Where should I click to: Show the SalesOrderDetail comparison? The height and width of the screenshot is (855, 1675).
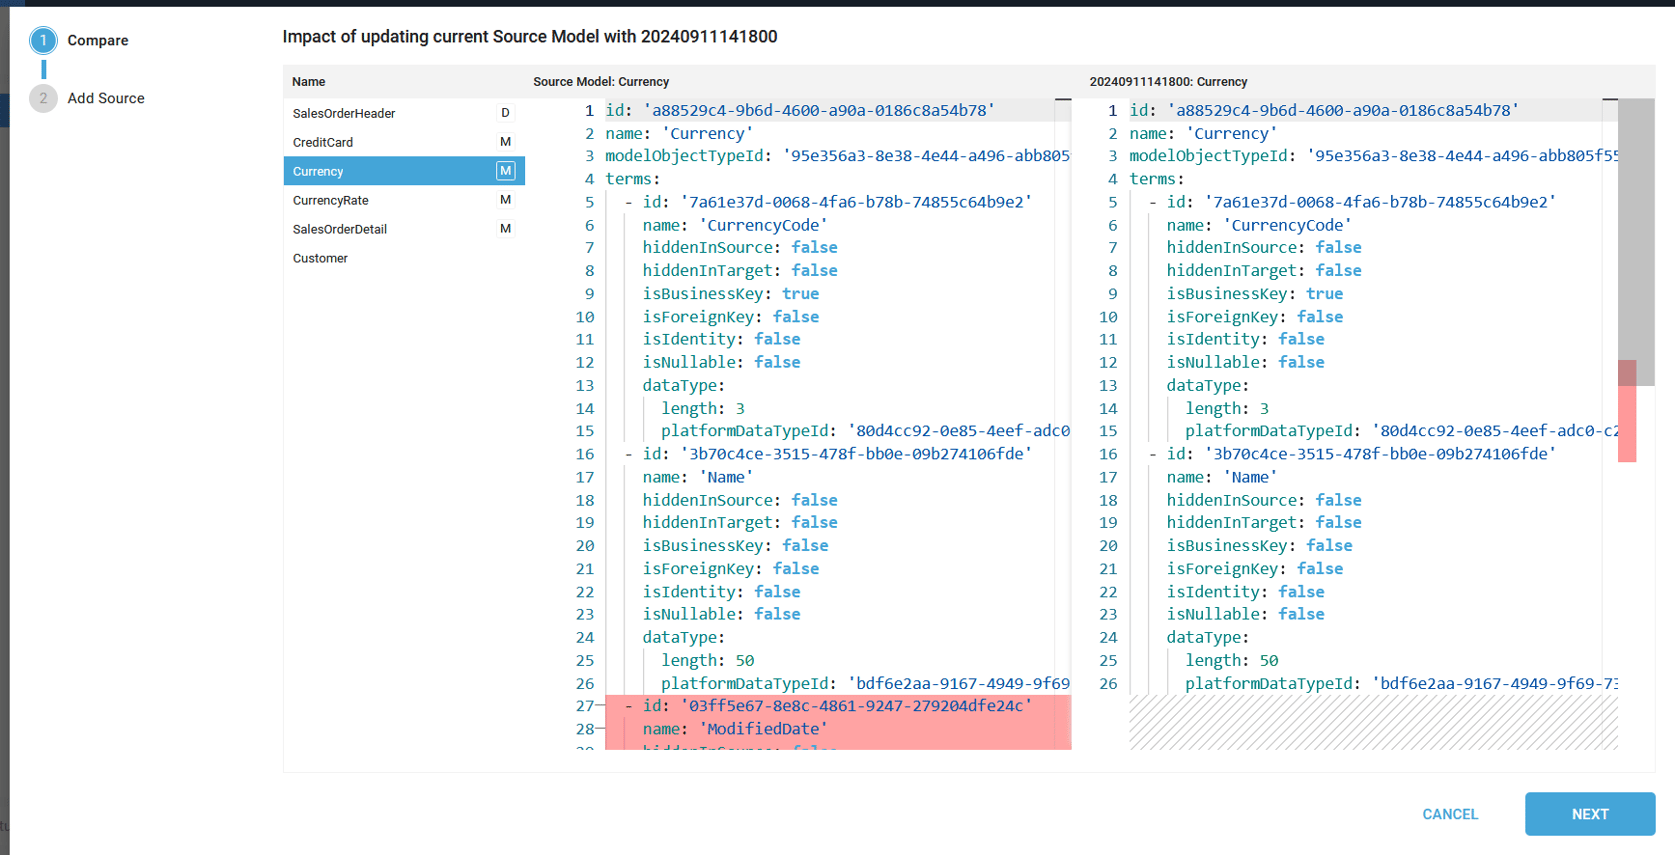coord(404,229)
